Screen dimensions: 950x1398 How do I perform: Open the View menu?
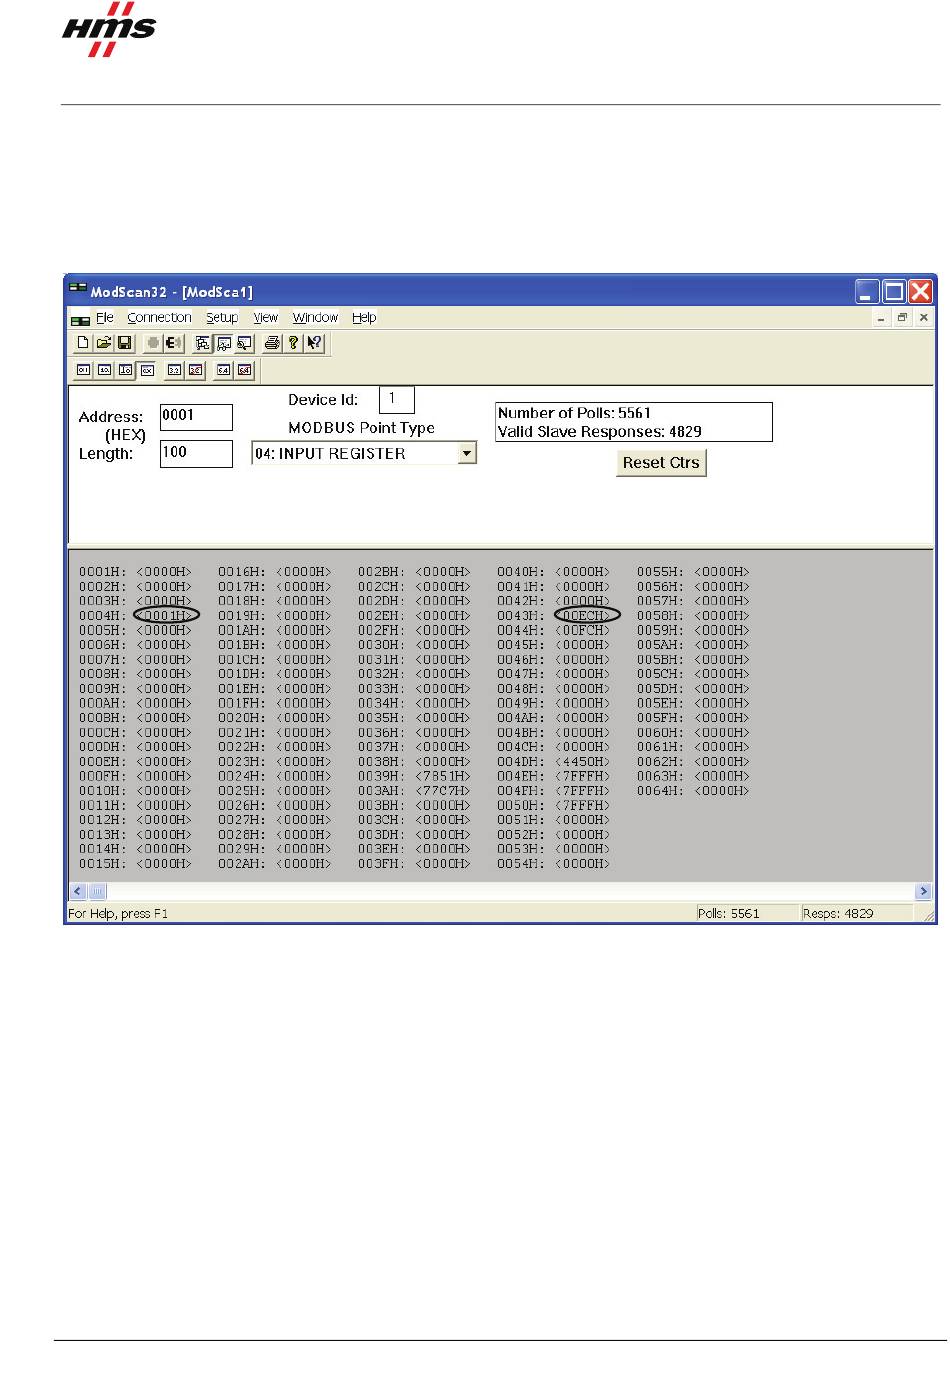pos(265,318)
